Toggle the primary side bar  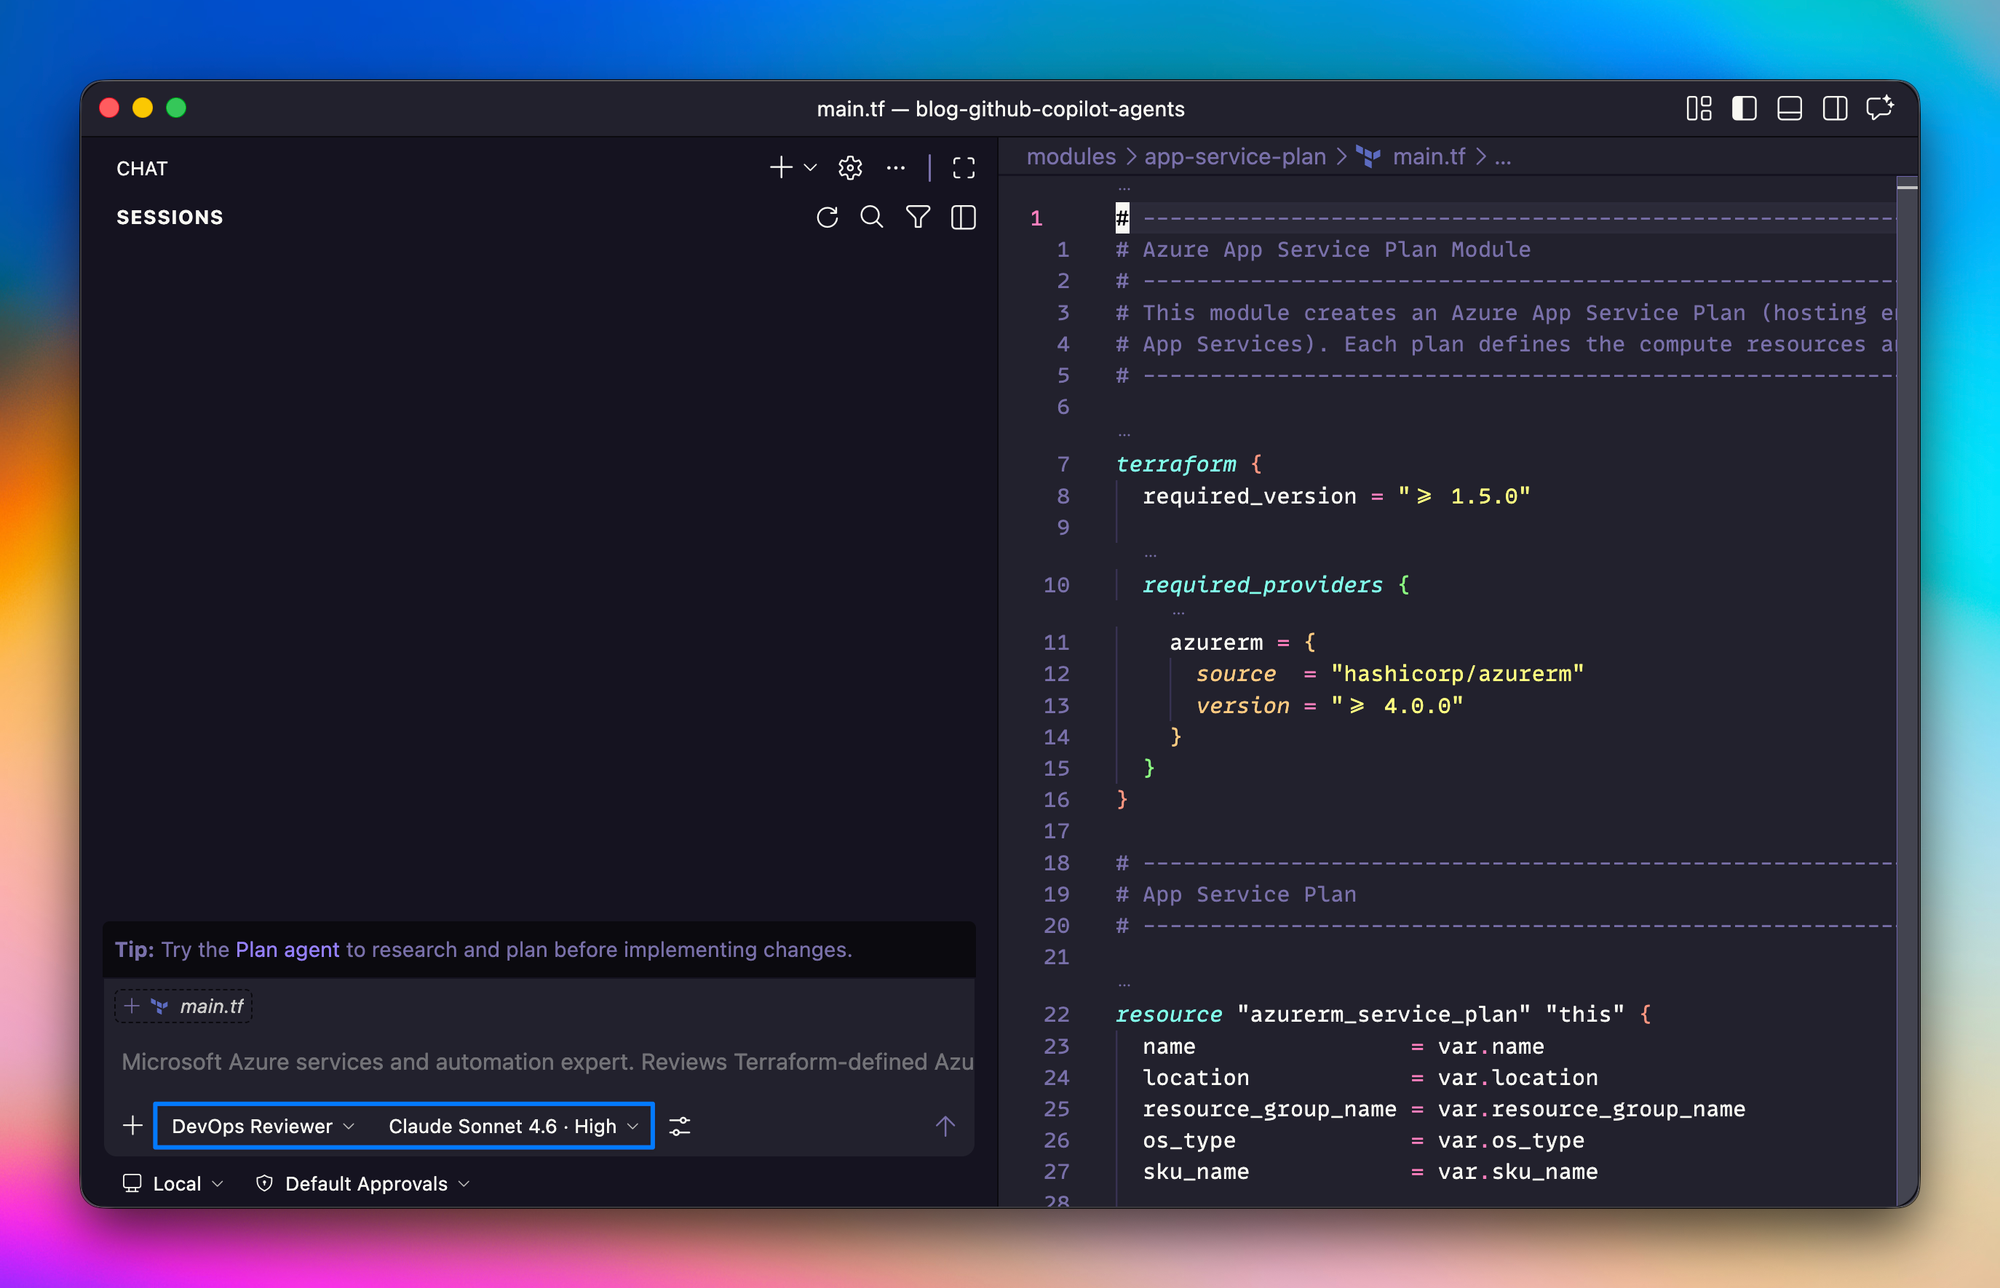coord(1744,108)
